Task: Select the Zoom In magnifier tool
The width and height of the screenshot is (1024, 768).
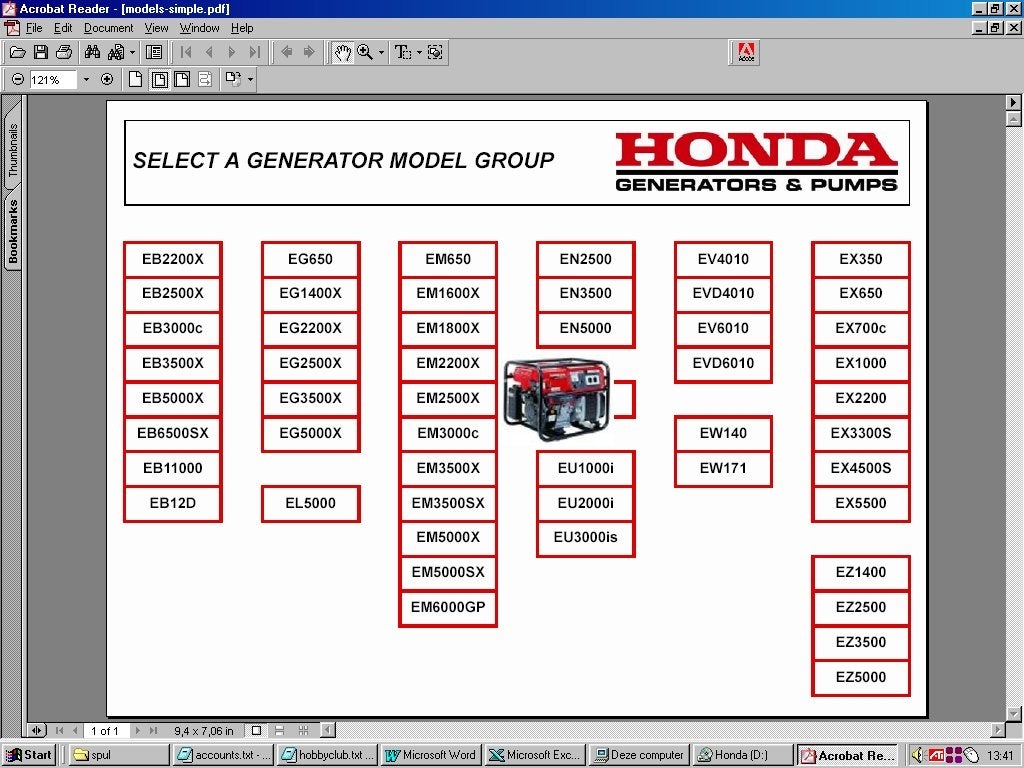Action: point(365,52)
